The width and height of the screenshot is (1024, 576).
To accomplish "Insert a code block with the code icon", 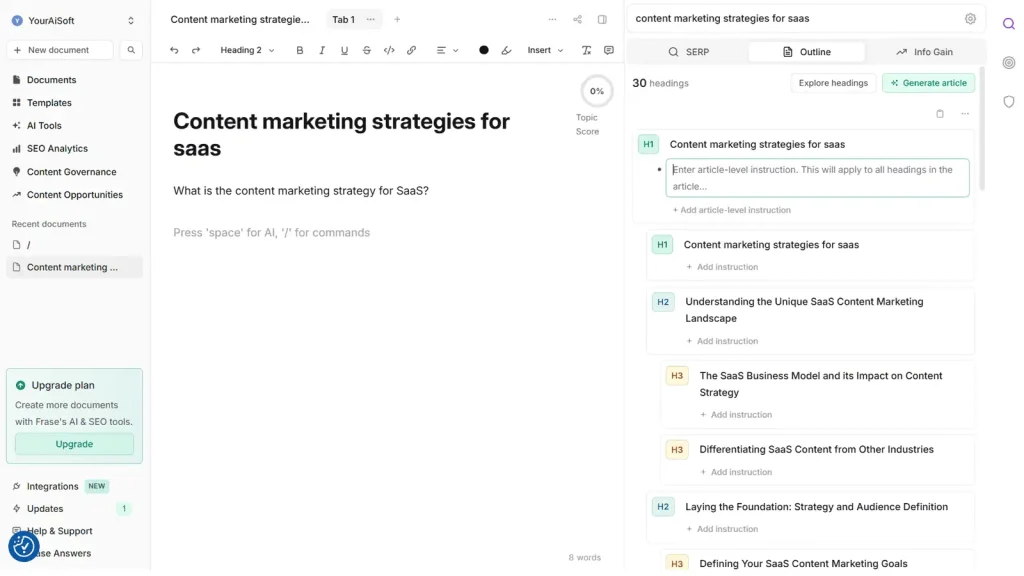I will pos(389,50).
